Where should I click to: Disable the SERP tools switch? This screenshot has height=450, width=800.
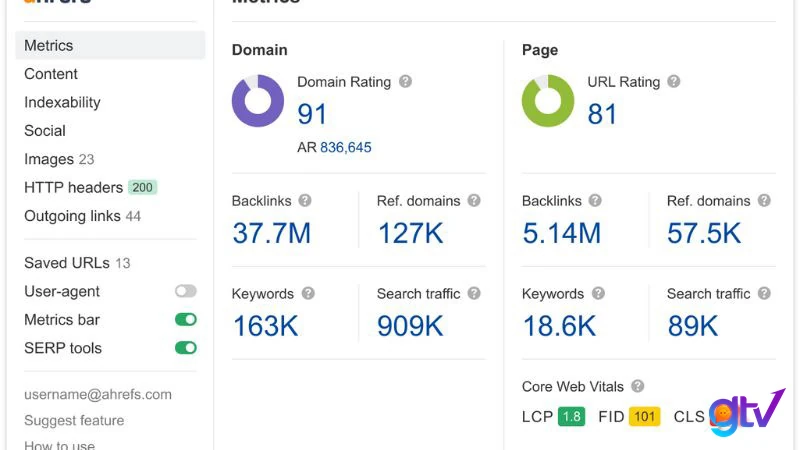click(186, 348)
